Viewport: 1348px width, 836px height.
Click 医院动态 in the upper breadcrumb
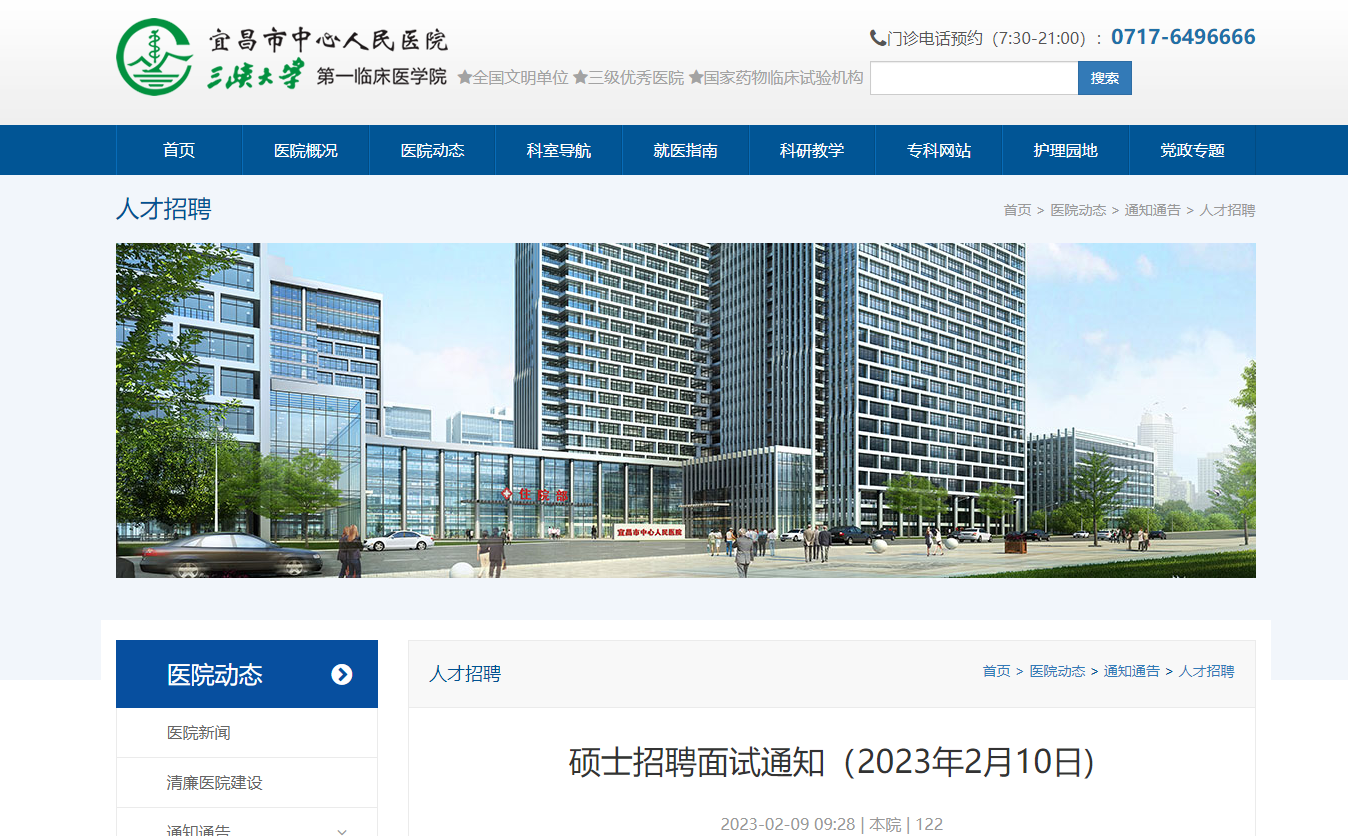[x=1078, y=210]
